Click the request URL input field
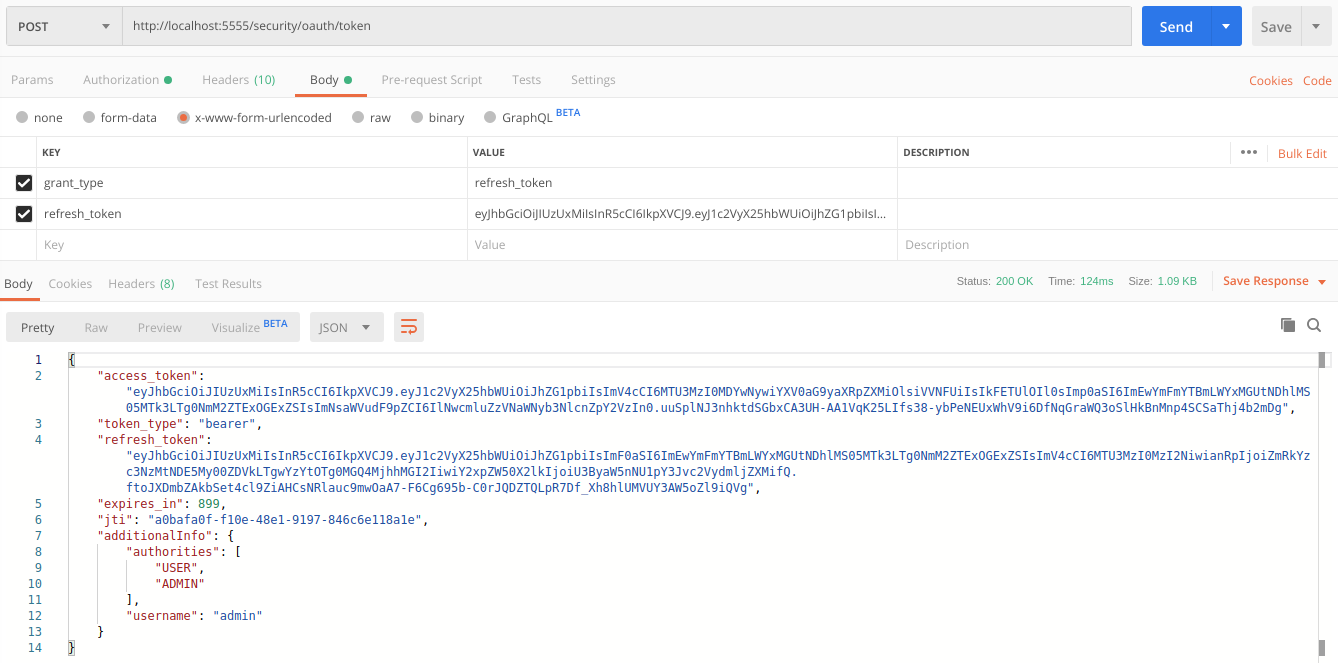1338x663 pixels. click(x=626, y=26)
